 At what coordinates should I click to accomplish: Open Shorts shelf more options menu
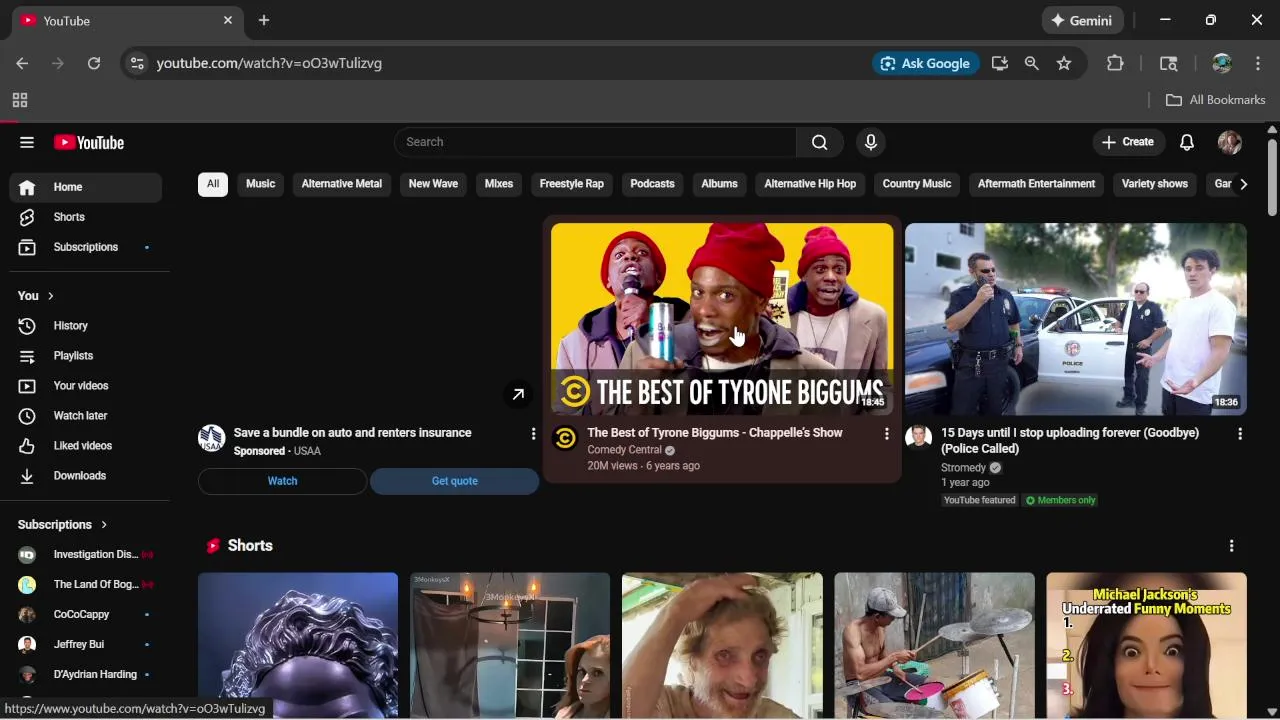pyautogui.click(x=1231, y=546)
